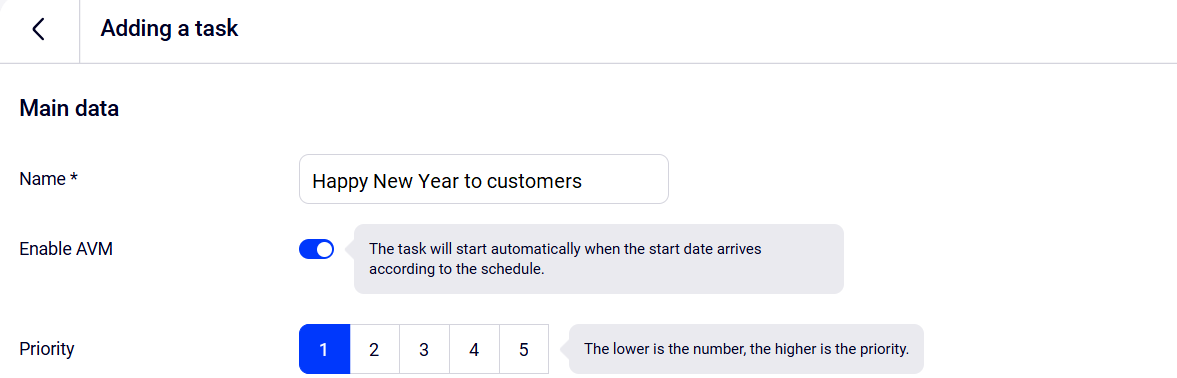Go back using the left chevron arrow
The width and height of the screenshot is (1177, 378).
click(38, 29)
